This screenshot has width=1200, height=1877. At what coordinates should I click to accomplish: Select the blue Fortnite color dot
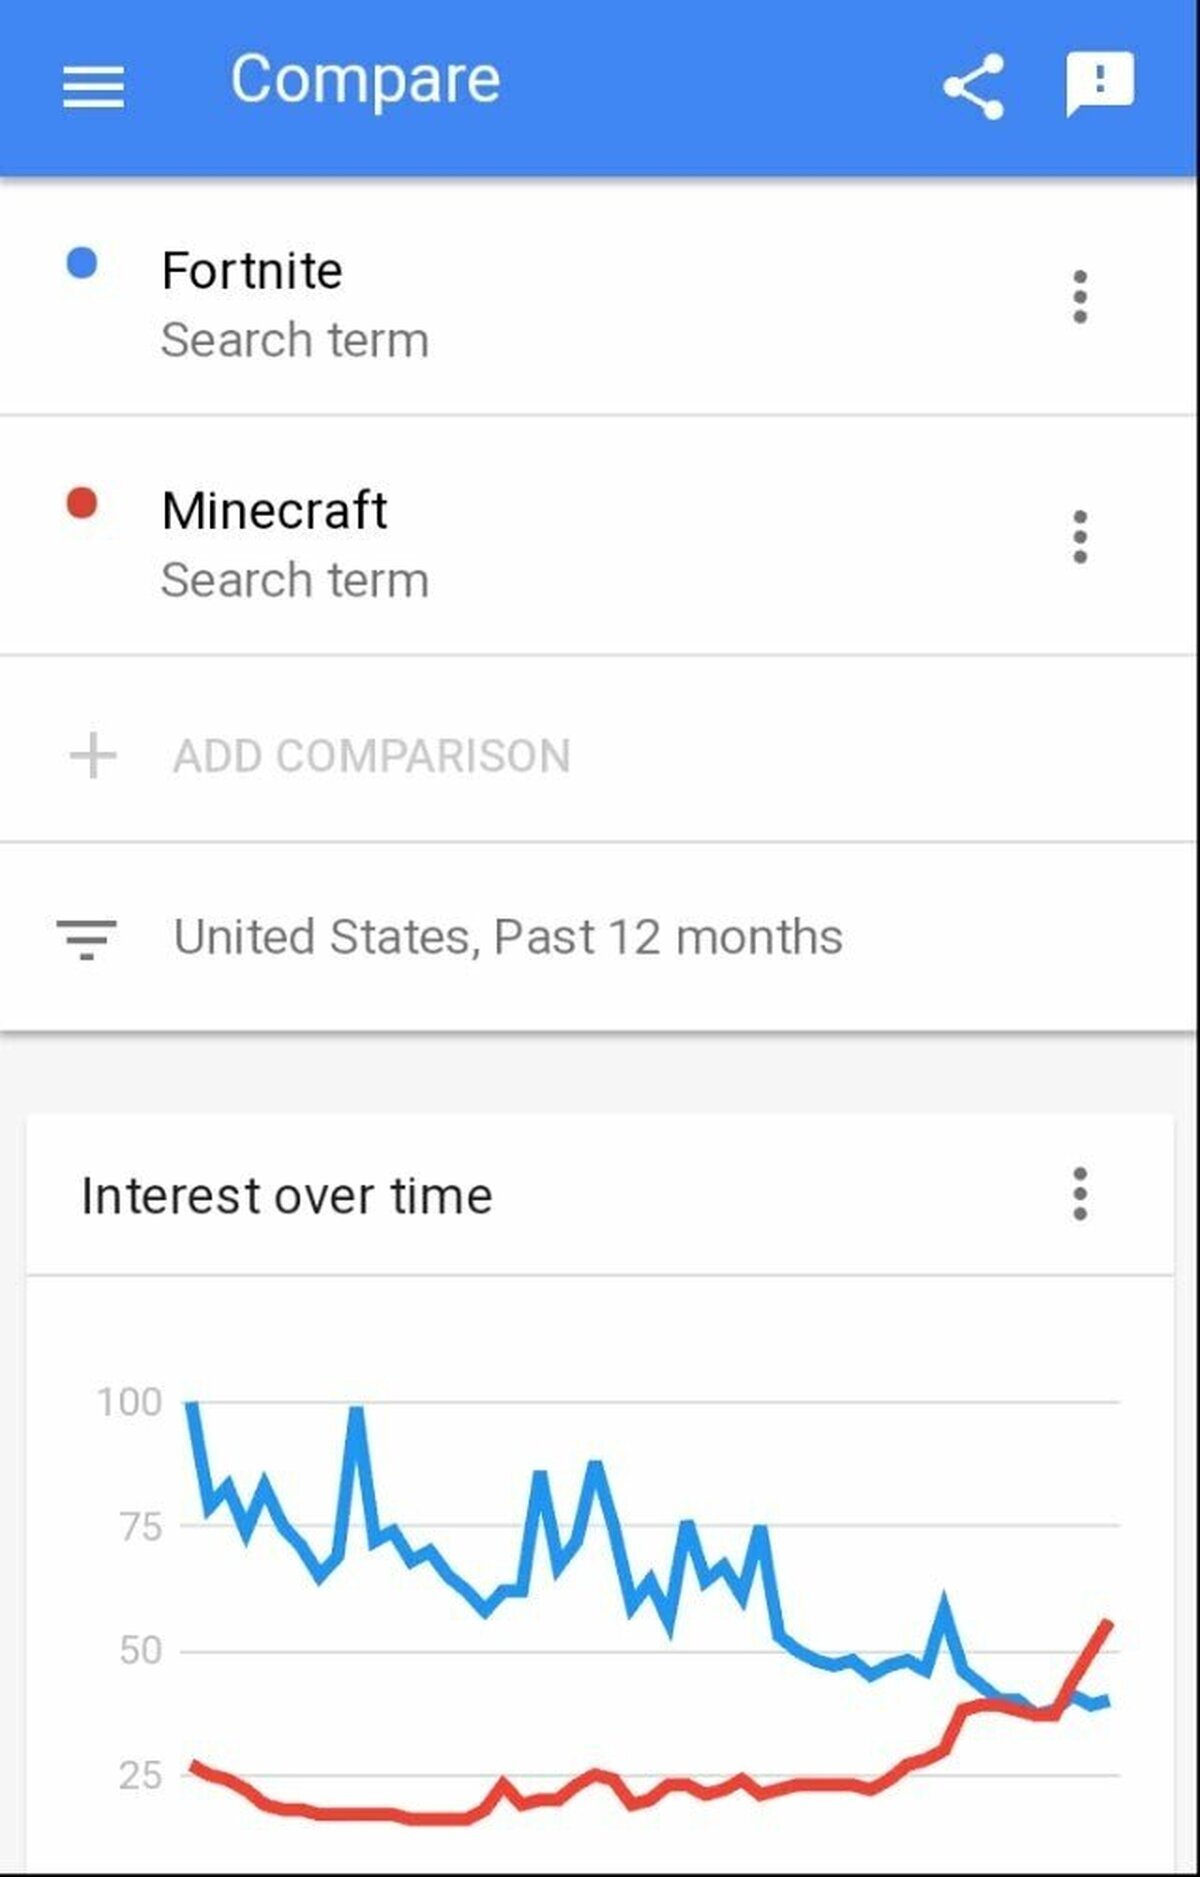coord(81,264)
